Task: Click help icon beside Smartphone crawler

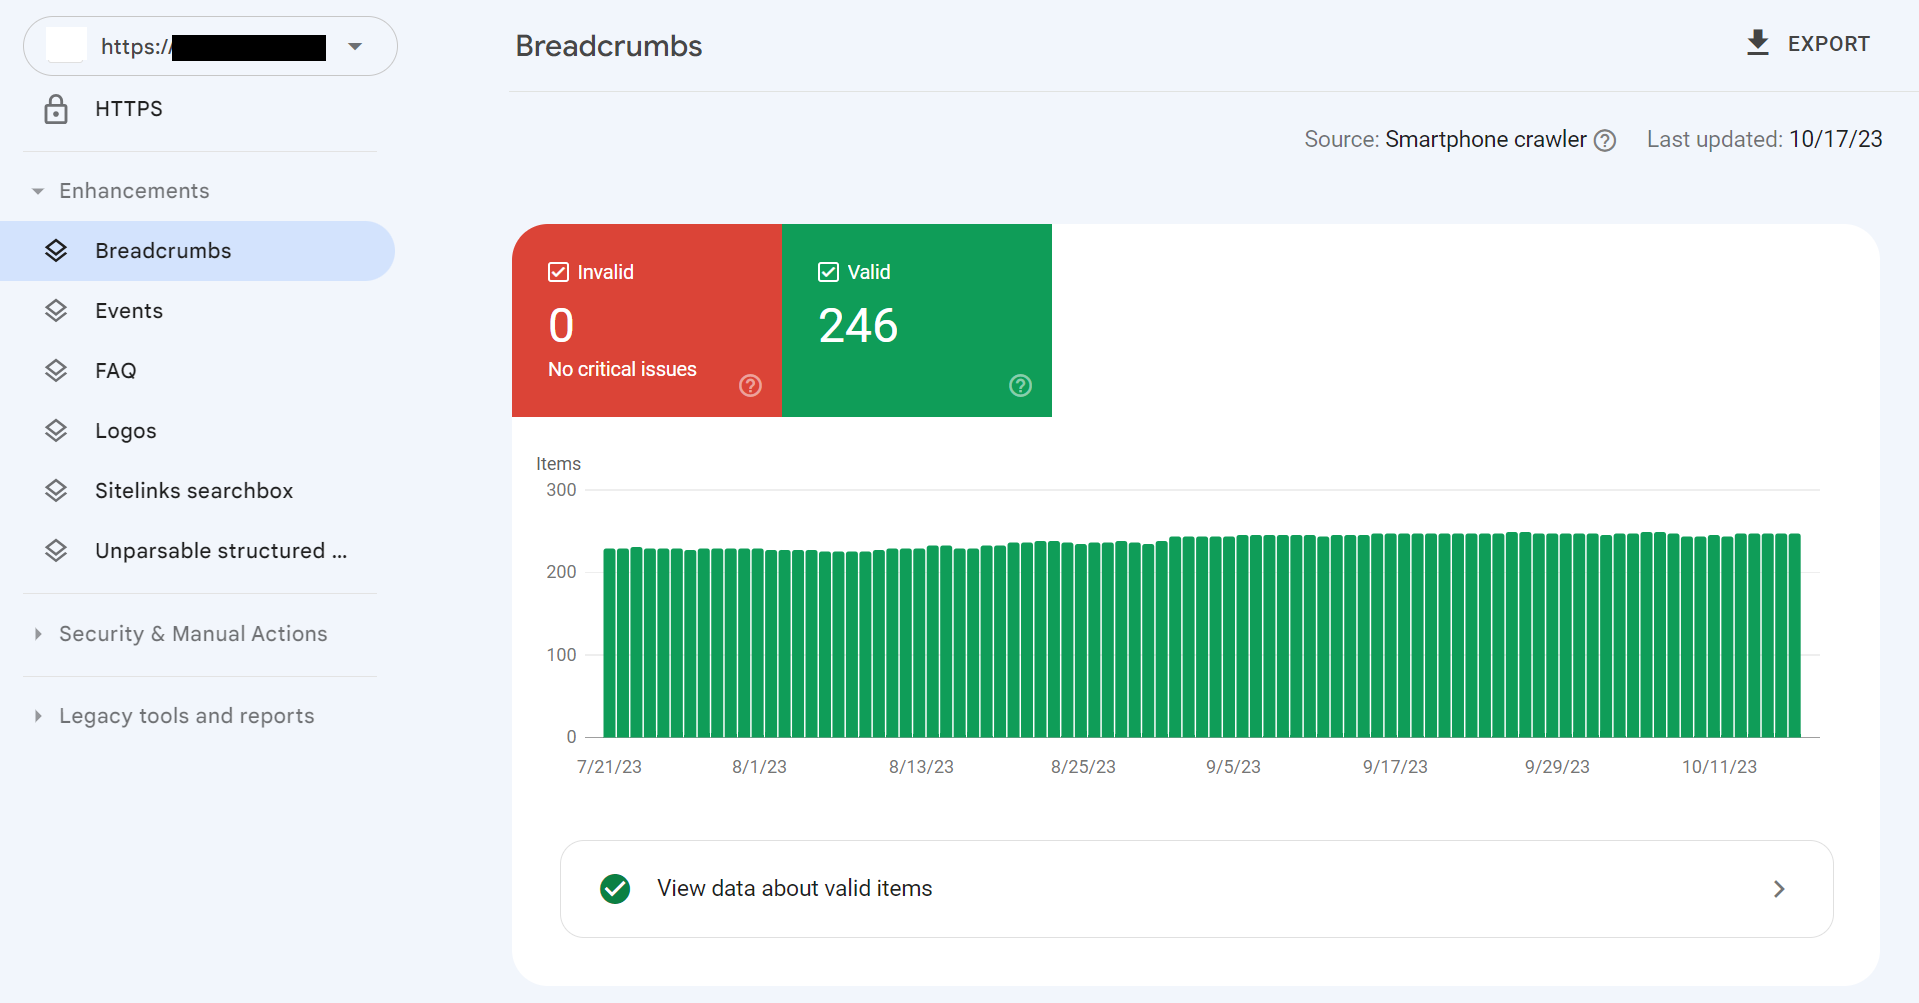Action: pos(1605,141)
